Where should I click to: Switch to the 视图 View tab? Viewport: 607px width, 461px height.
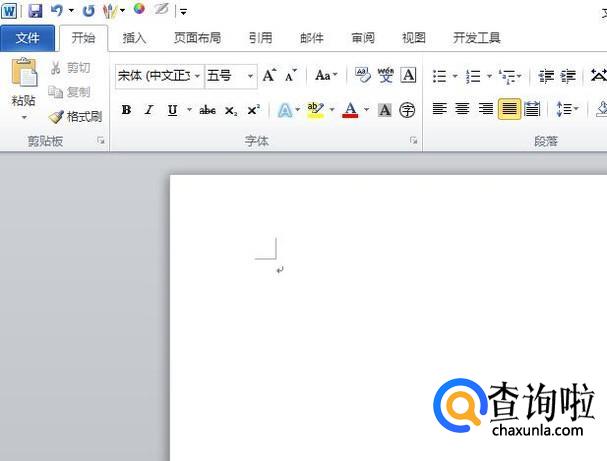(414, 38)
